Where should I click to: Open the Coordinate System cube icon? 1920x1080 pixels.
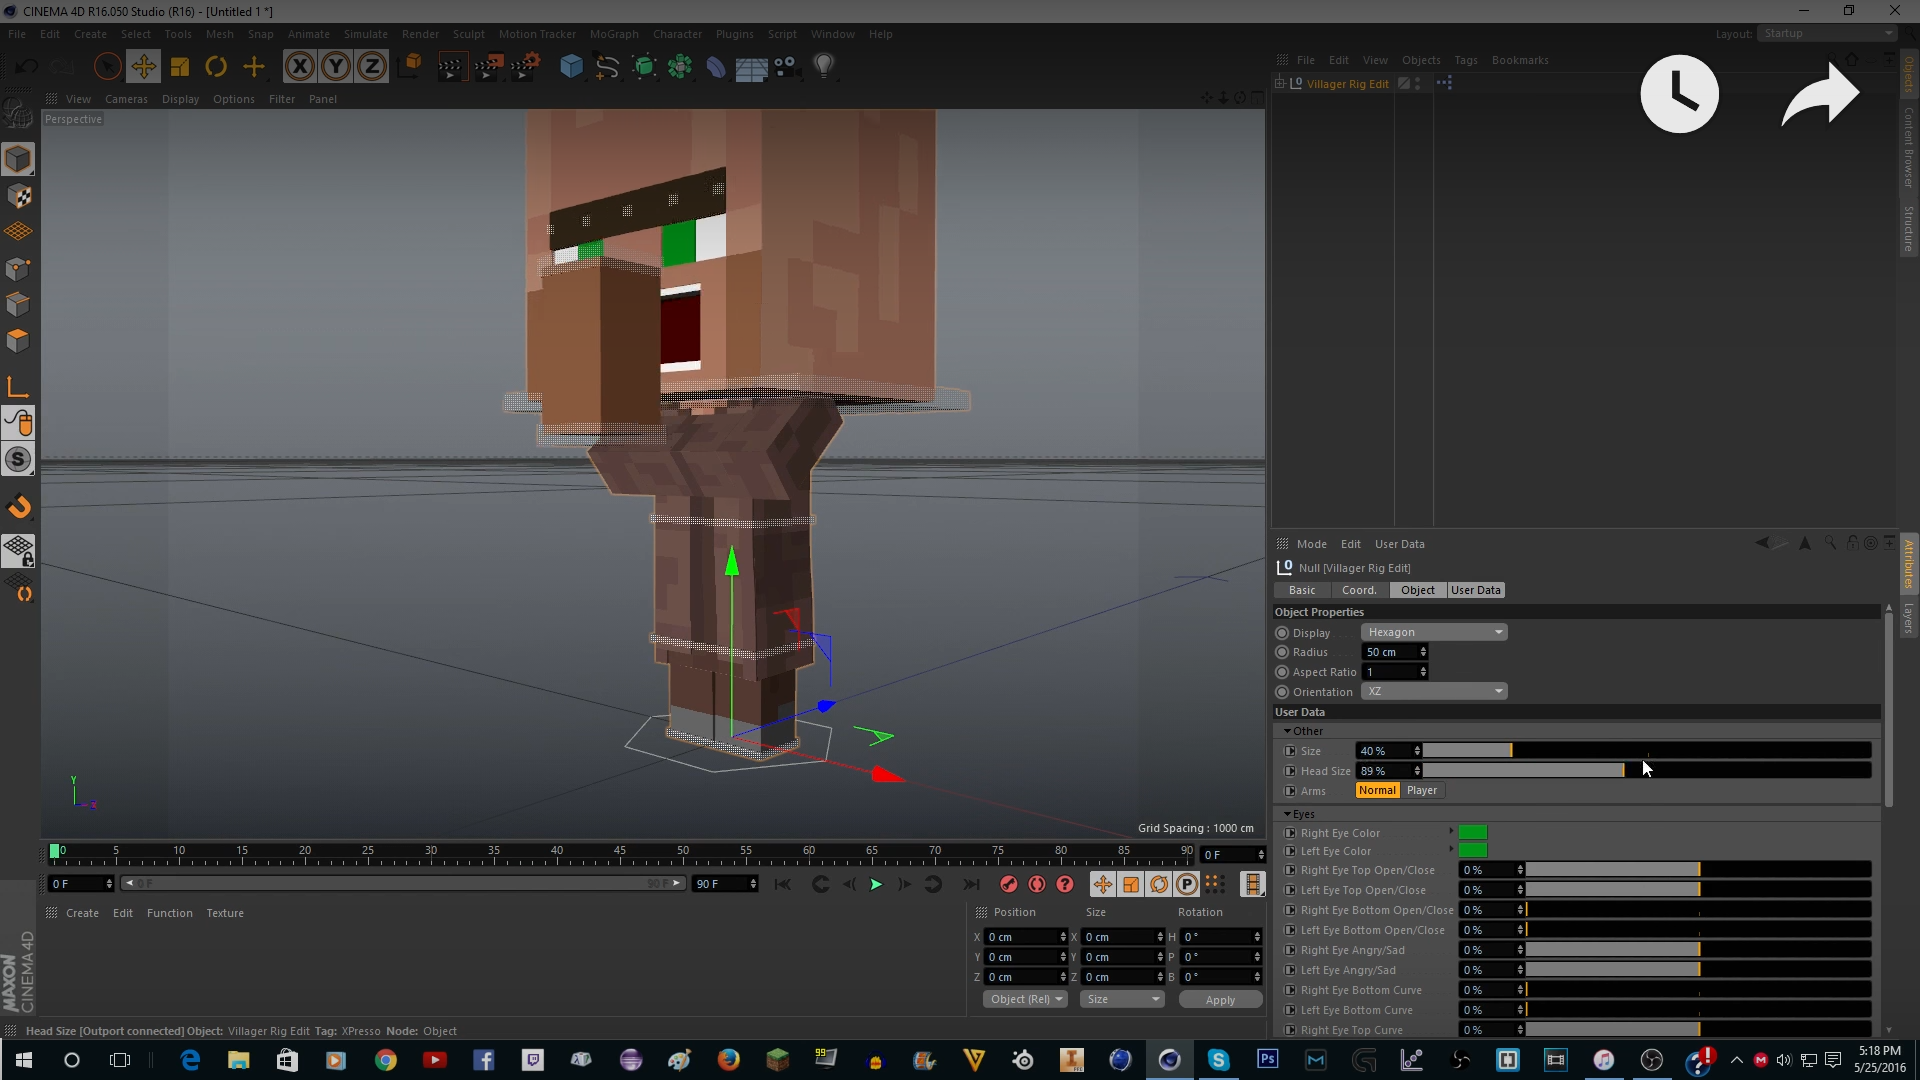click(x=410, y=67)
